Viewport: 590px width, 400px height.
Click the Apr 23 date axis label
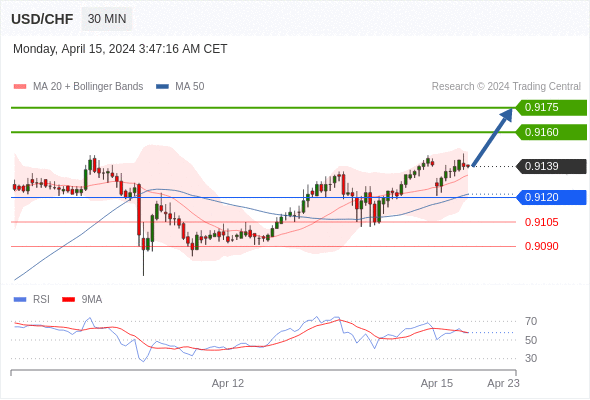pos(503,383)
